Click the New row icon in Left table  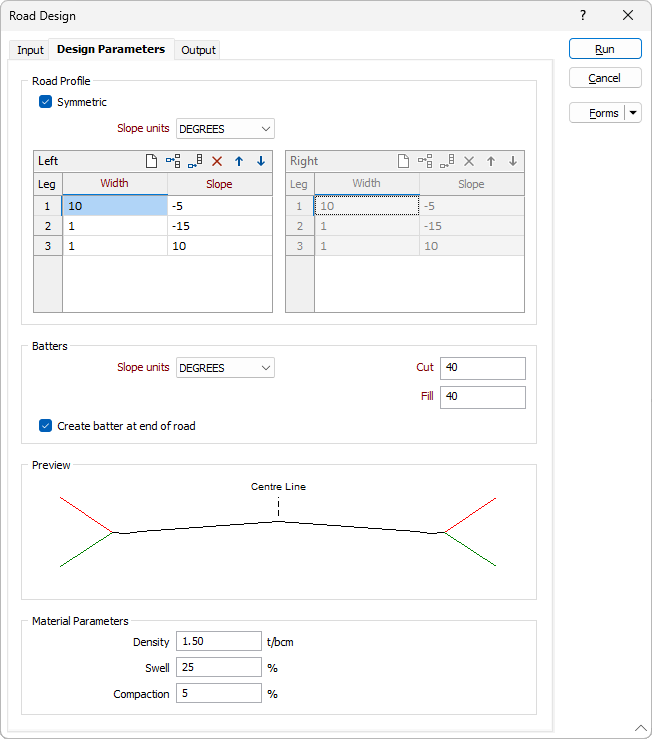[151, 161]
